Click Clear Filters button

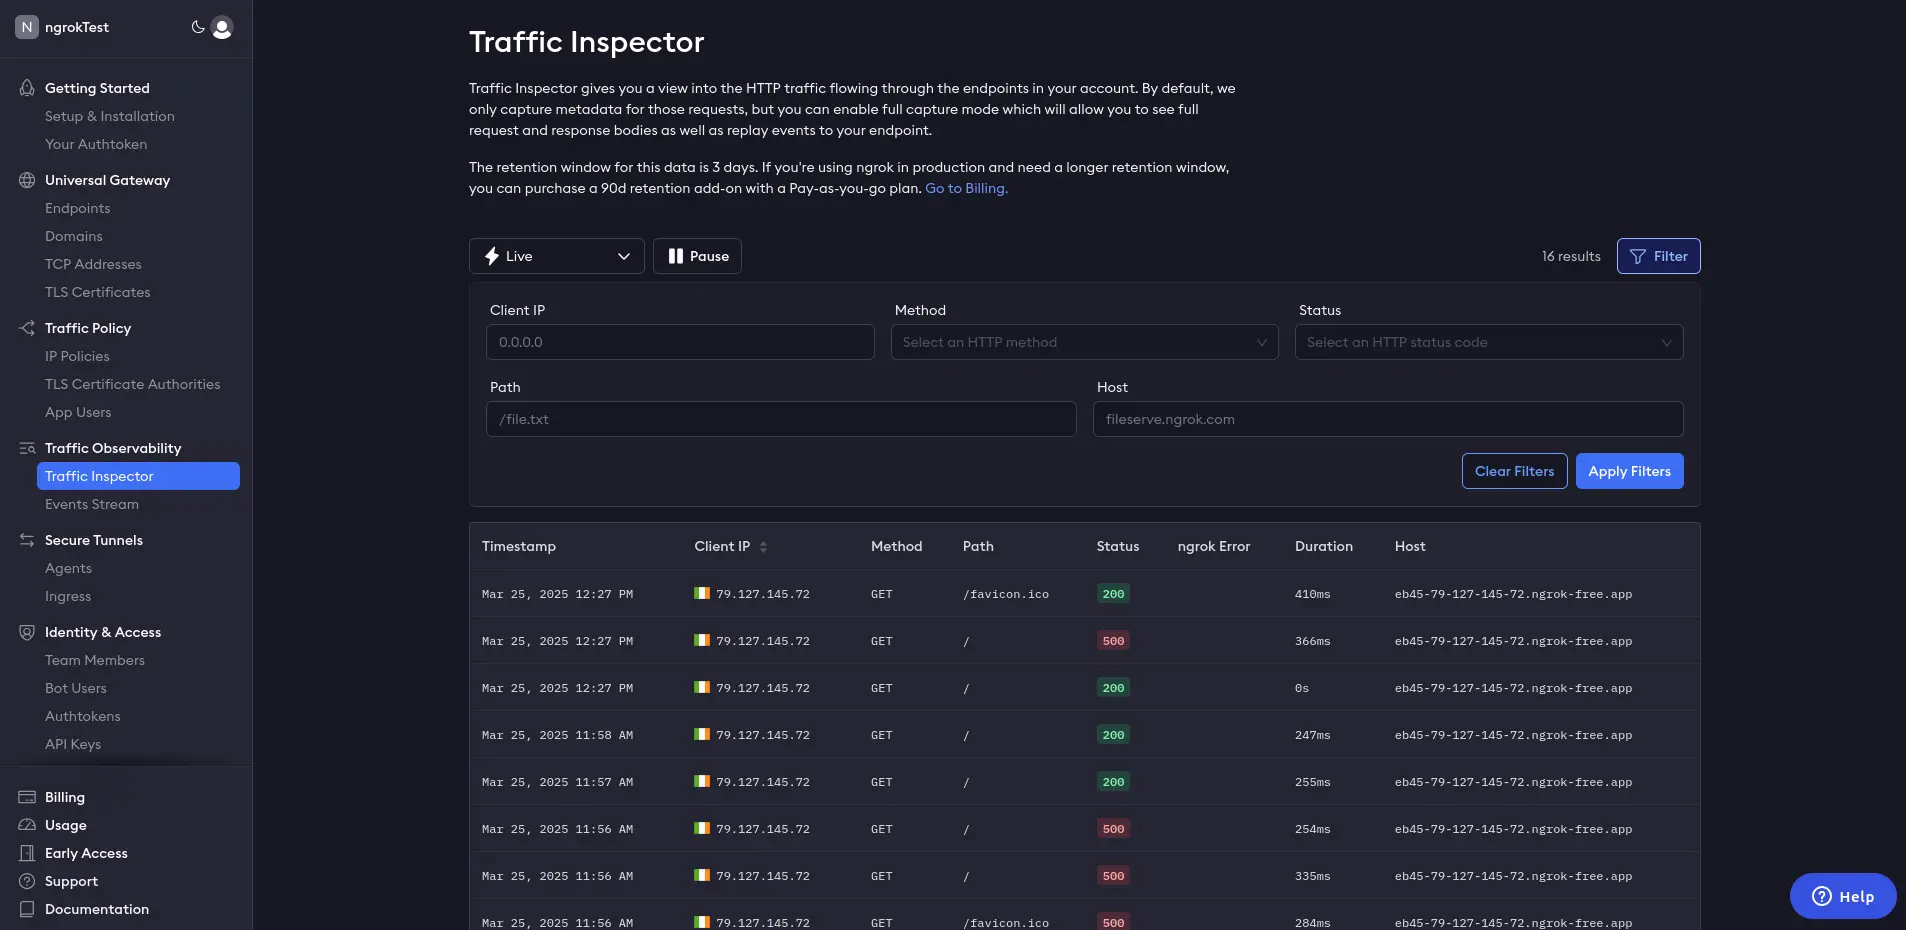click(x=1514, y=471)
